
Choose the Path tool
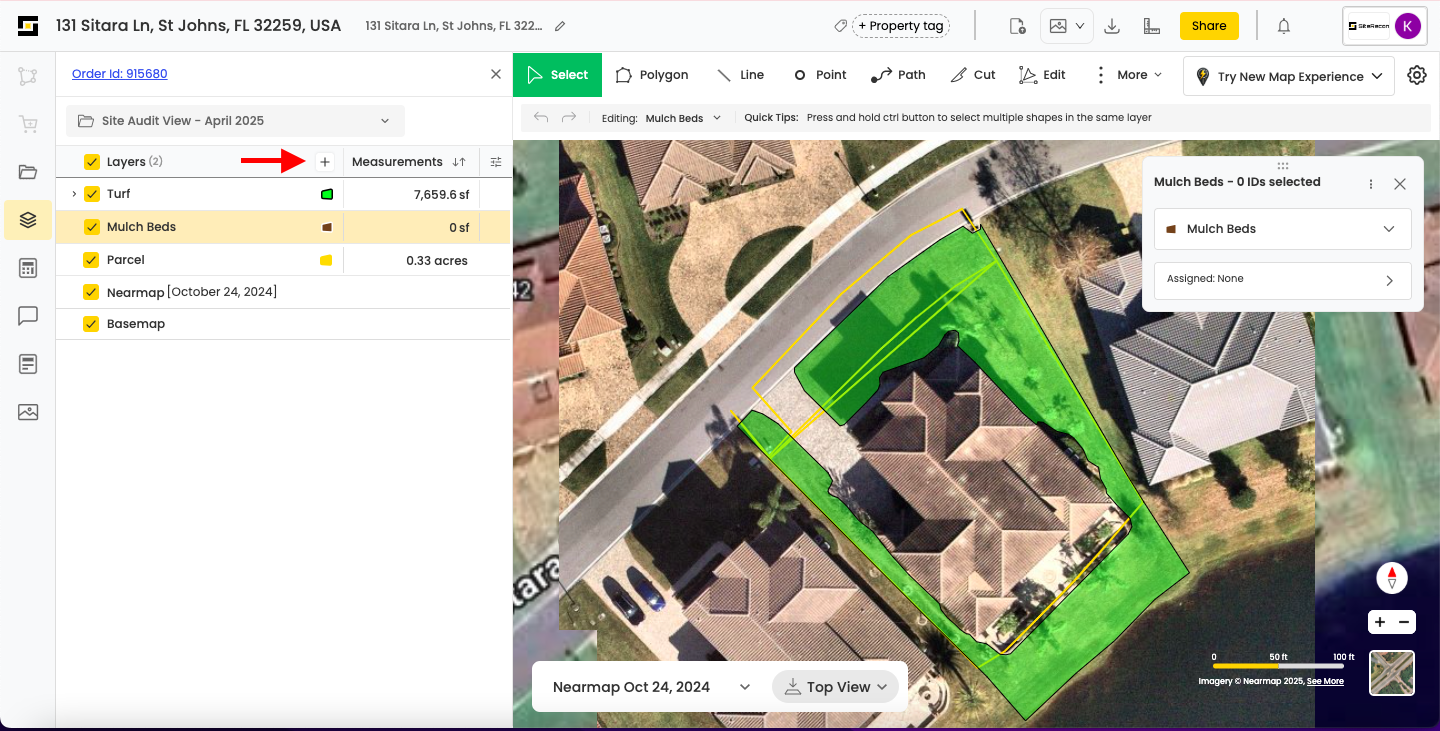pos(898,75)
